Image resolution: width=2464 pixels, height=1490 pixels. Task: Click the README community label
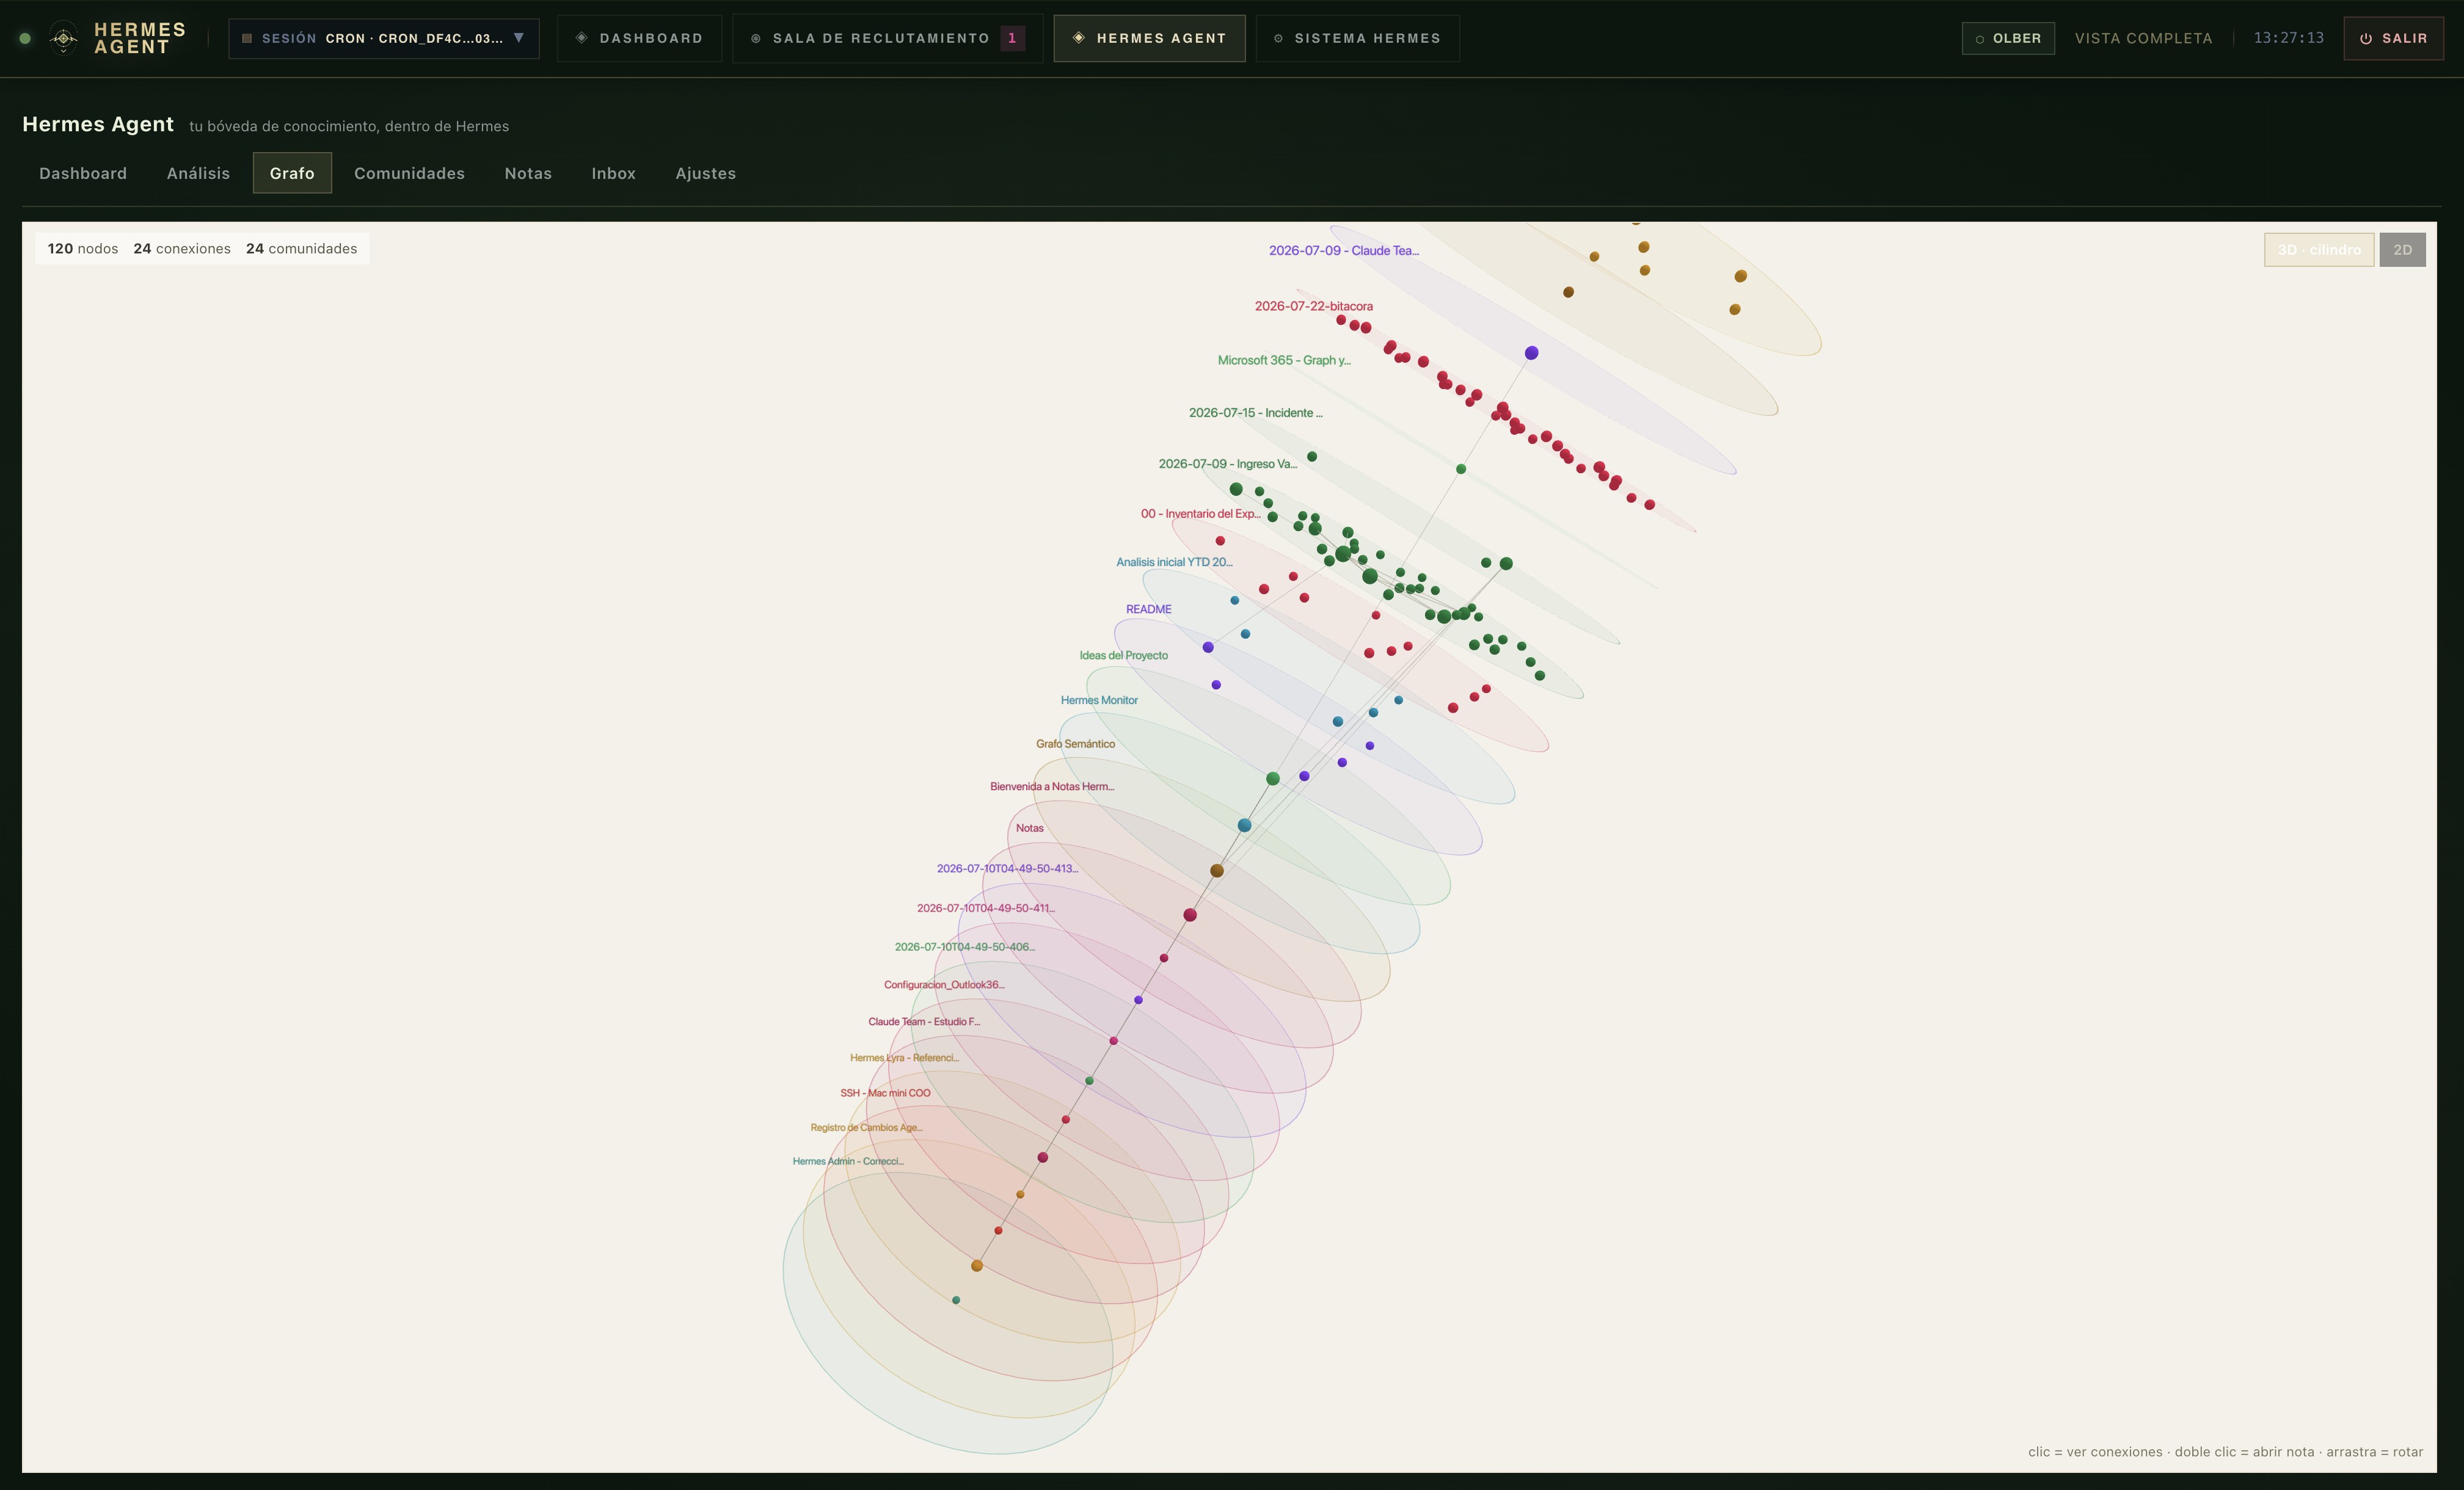point(1148,609)
